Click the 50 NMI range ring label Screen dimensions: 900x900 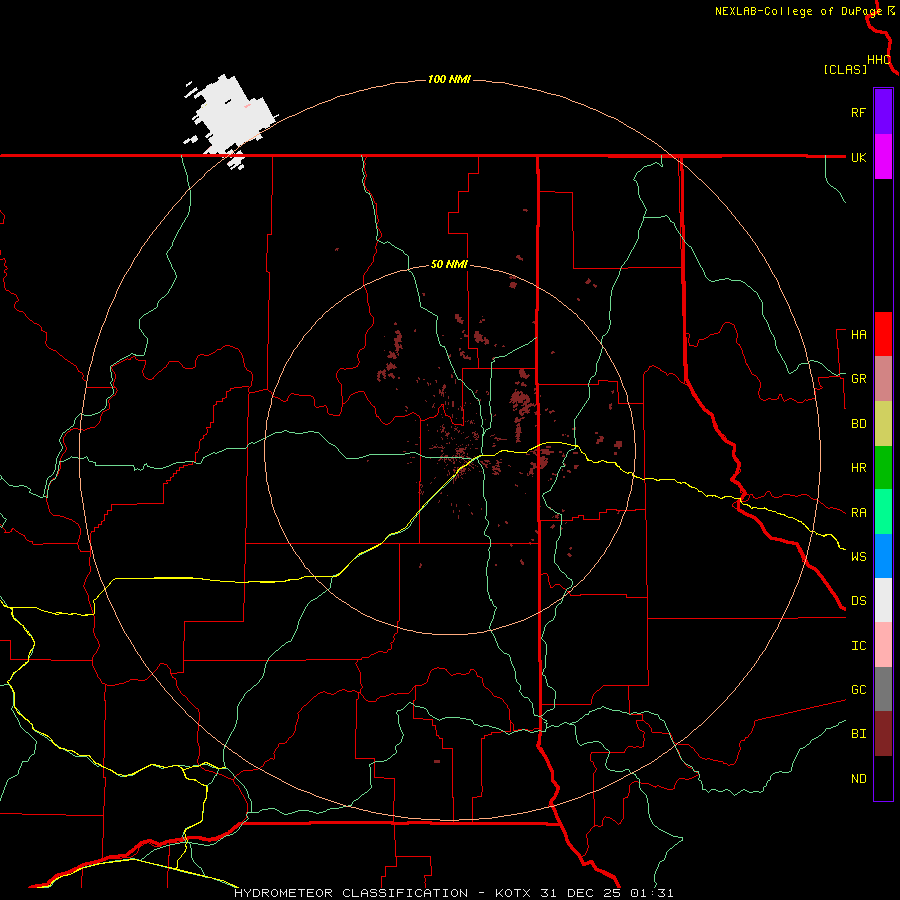pyautogui.click(x=449, y=265)
